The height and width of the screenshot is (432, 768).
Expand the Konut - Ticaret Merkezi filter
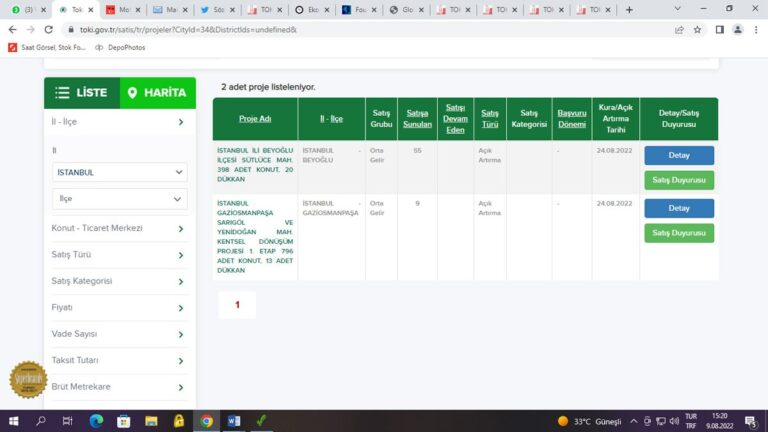click(x=119, y=228)
